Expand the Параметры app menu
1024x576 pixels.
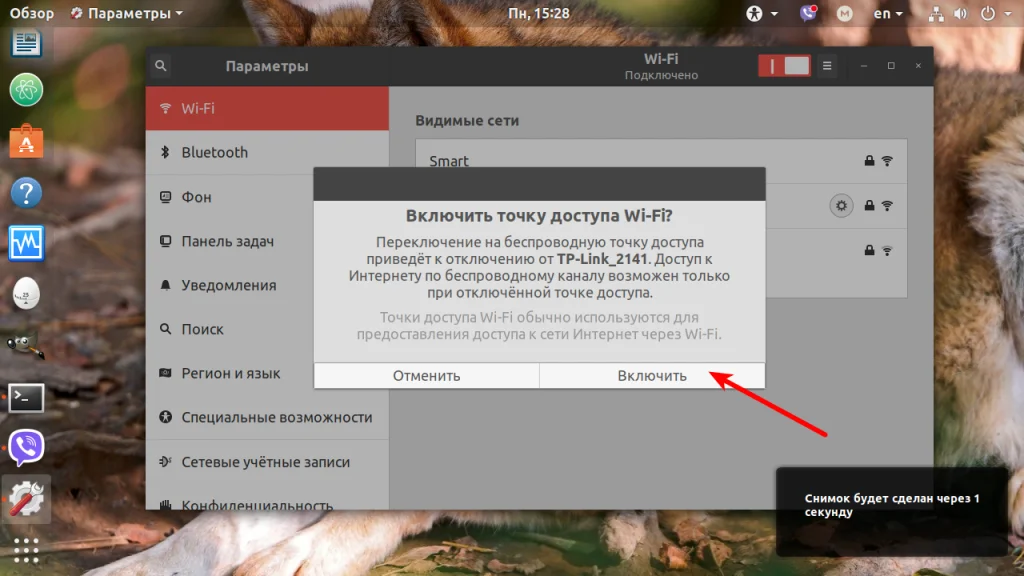[x=127, y=13]
